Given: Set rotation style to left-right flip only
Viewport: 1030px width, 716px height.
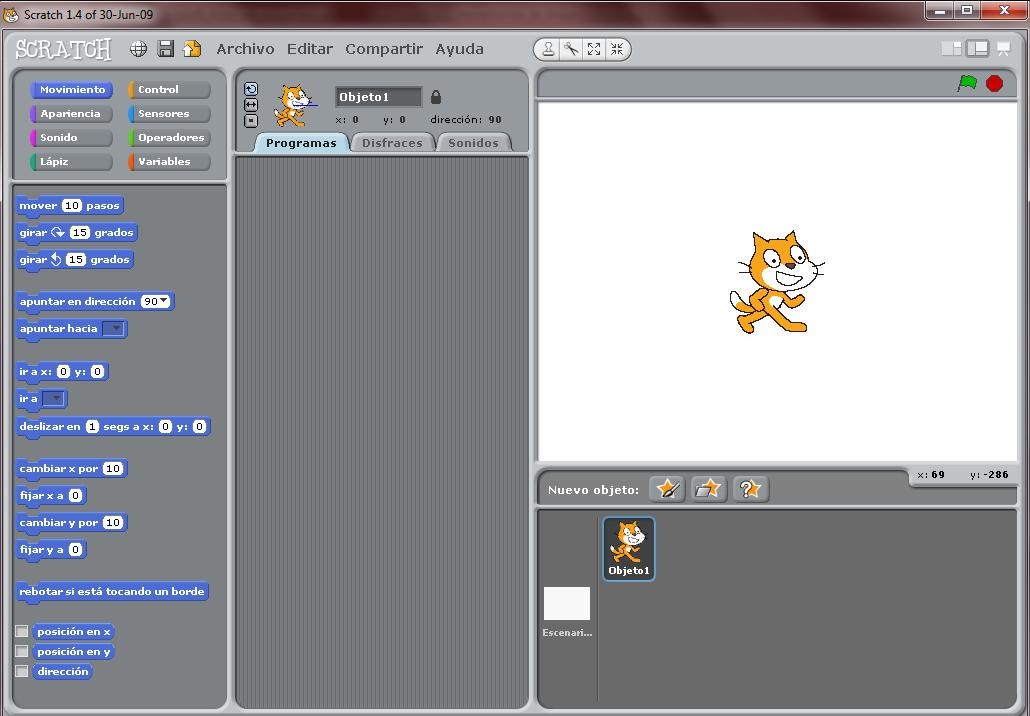Looking at the screenshot, I should (x=251, y=105).
